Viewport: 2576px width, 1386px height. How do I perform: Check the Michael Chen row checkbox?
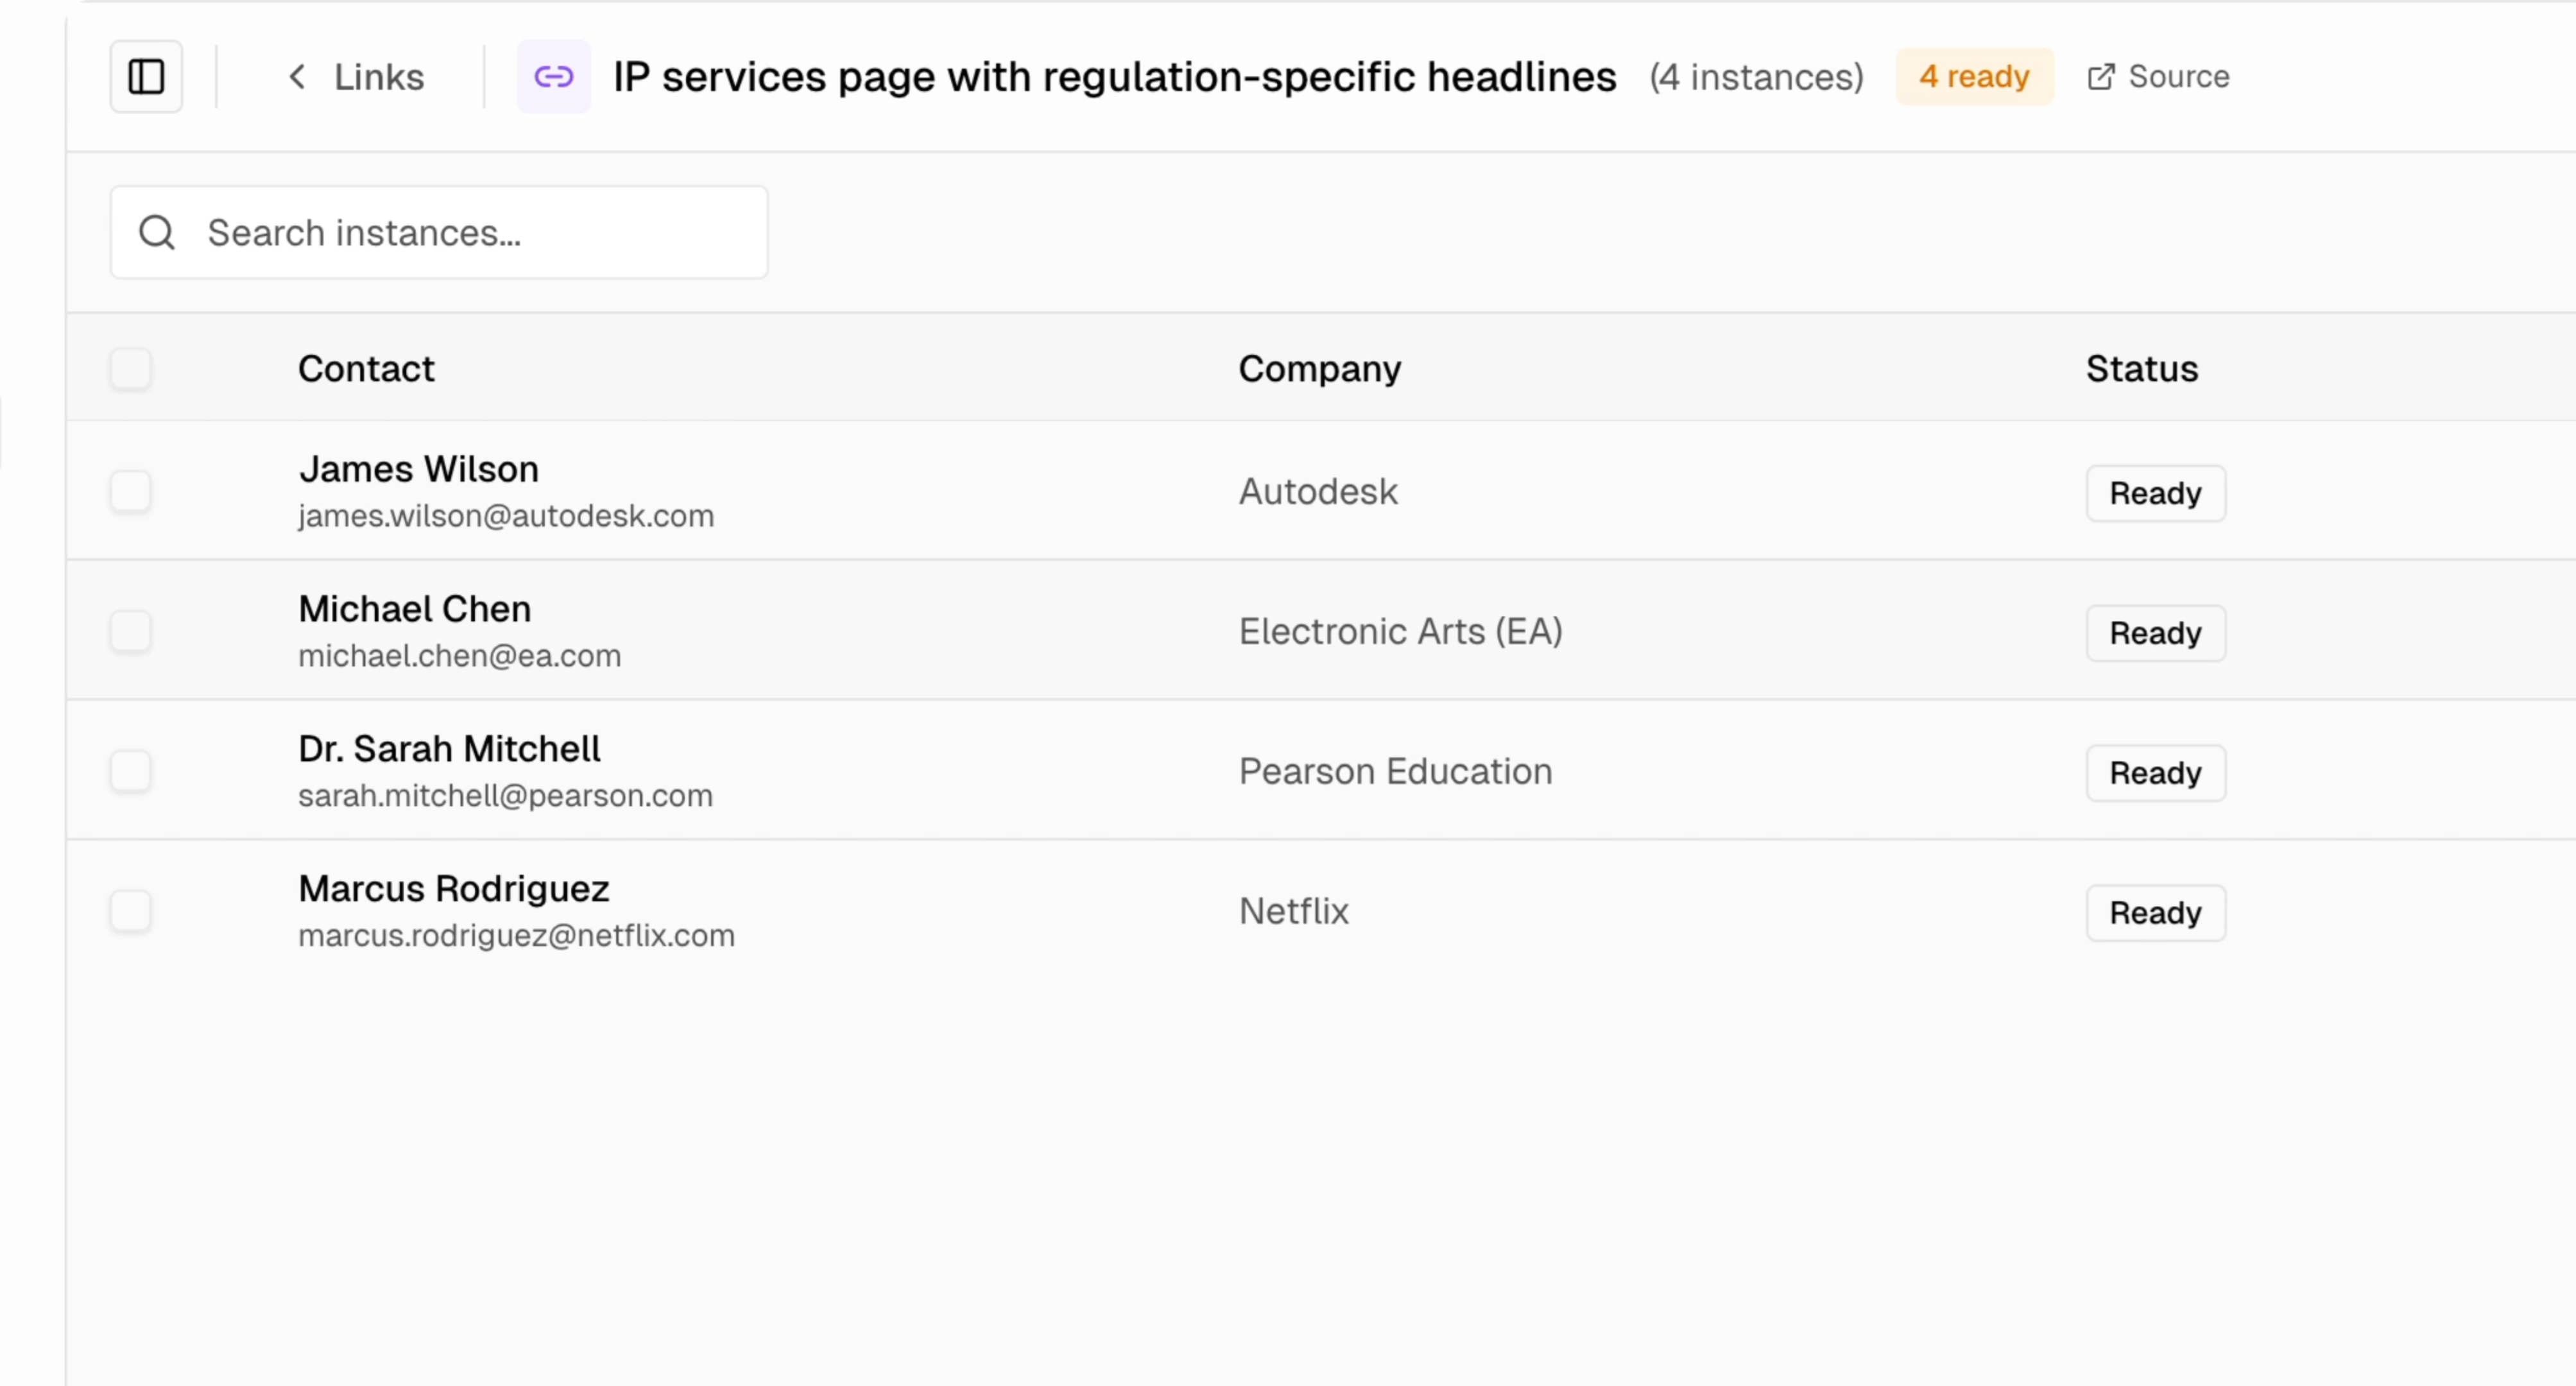coord(130,632)
